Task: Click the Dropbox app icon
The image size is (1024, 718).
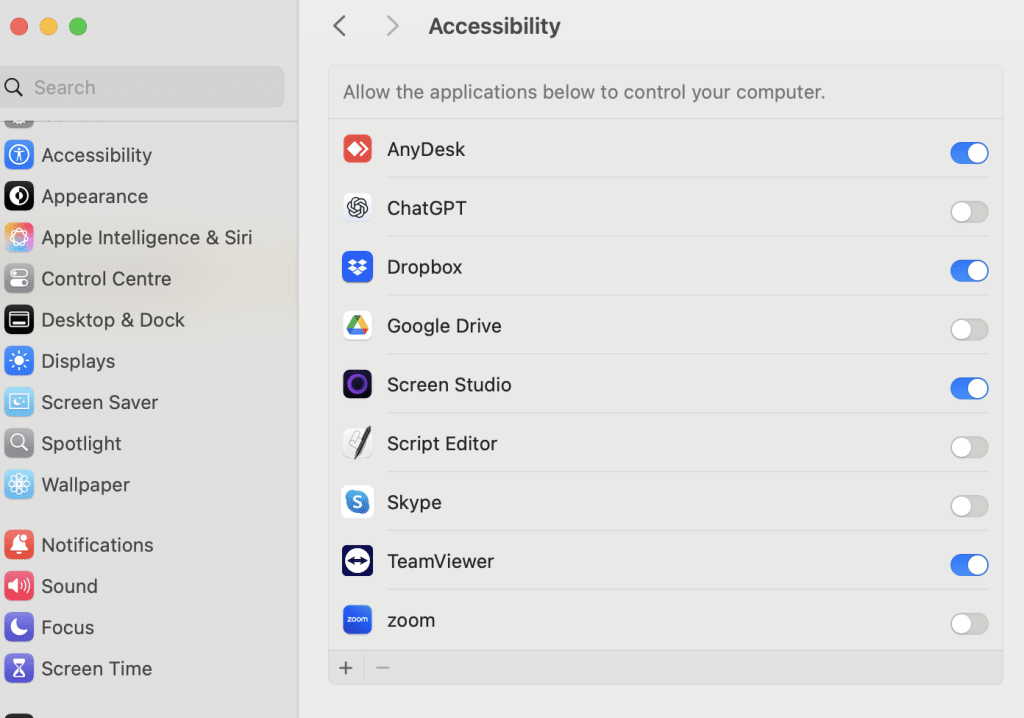Action: [357, 267]
